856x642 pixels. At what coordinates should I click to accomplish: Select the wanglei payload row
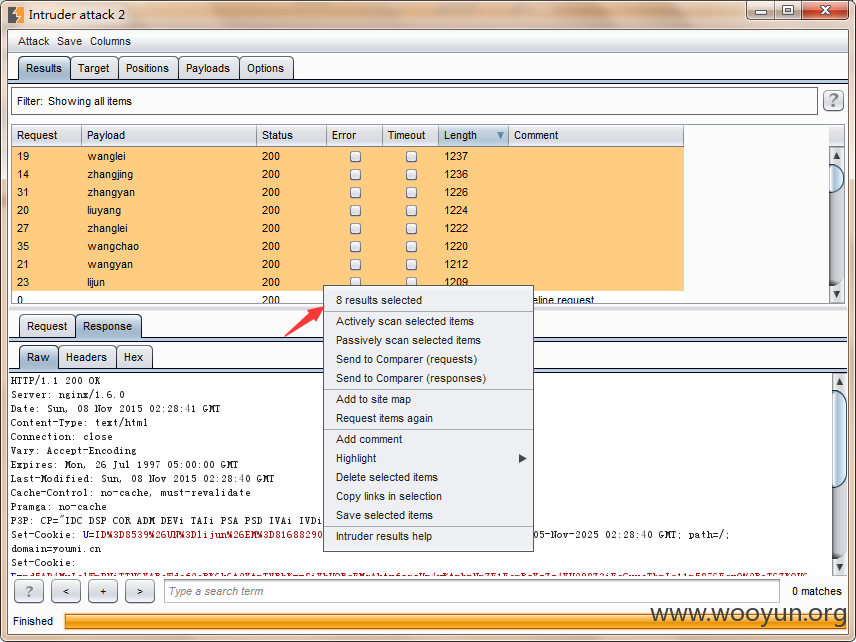point(347,157)
